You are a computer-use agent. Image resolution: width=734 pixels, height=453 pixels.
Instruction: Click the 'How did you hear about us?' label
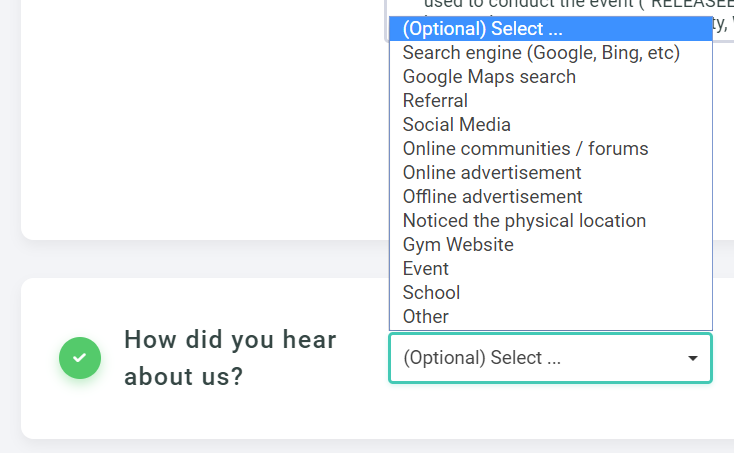coord(230,358)
